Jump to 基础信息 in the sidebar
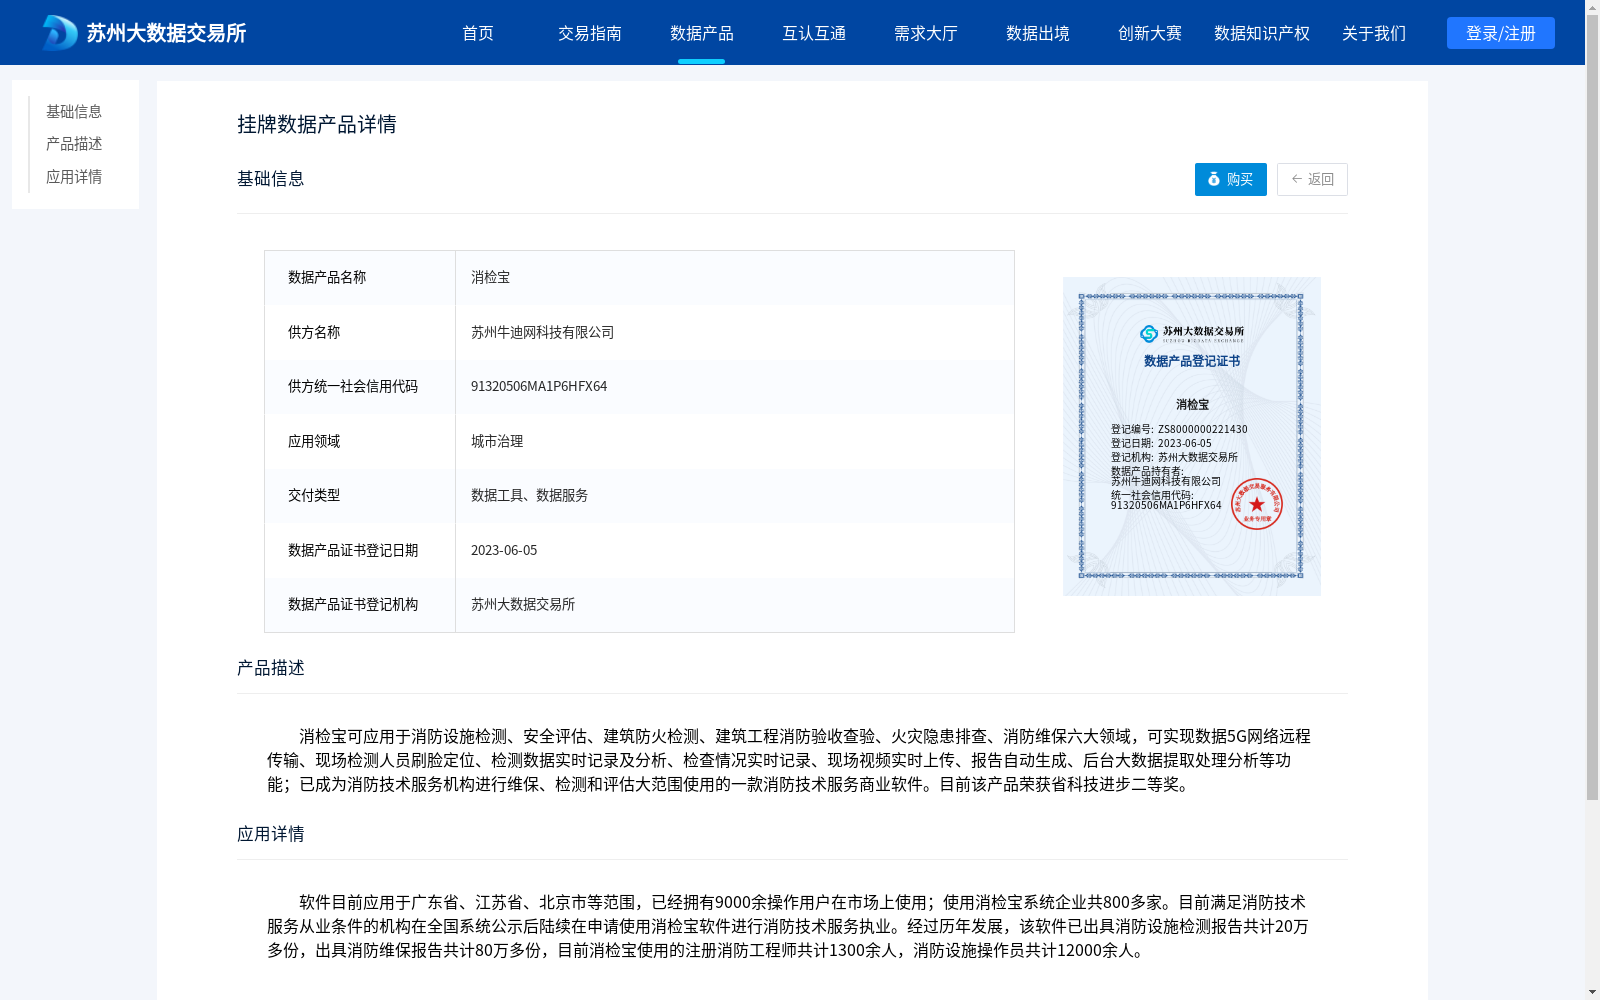 (x=74, y=112)
